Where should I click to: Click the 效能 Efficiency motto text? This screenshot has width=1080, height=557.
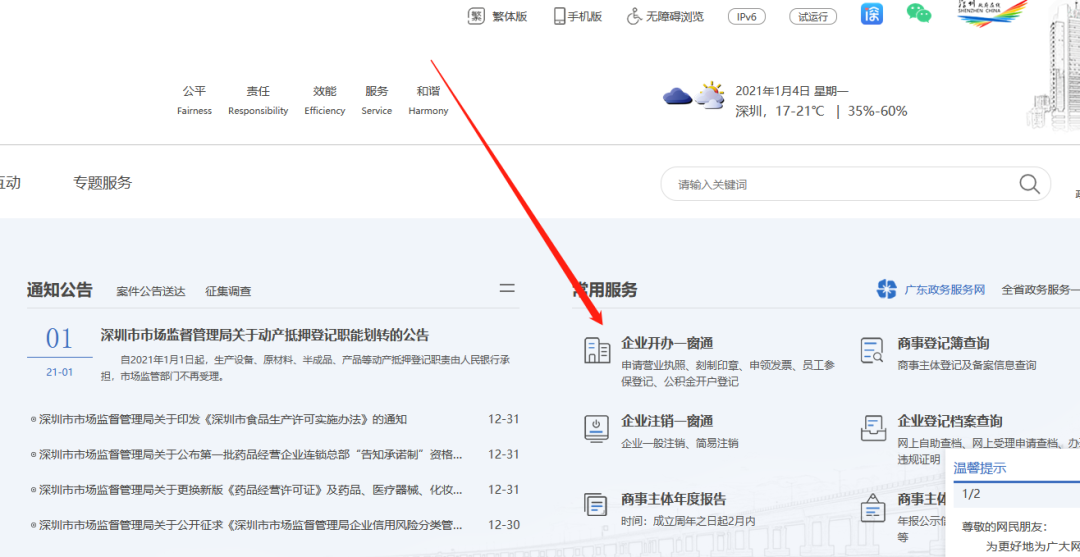(x=324, y=100)
